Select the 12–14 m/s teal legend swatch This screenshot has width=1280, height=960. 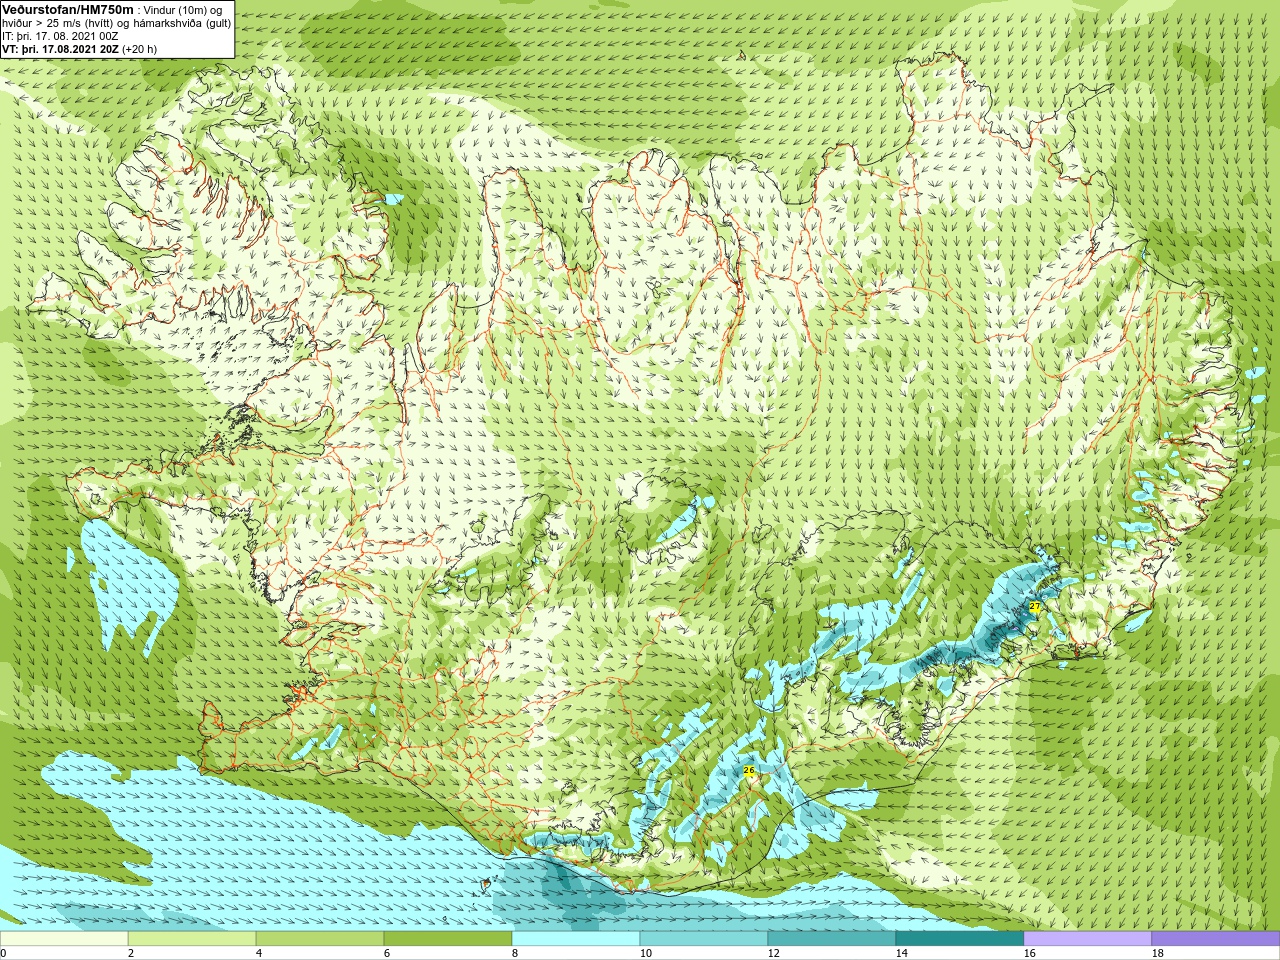pyautogui.click(x=832, y=939)
